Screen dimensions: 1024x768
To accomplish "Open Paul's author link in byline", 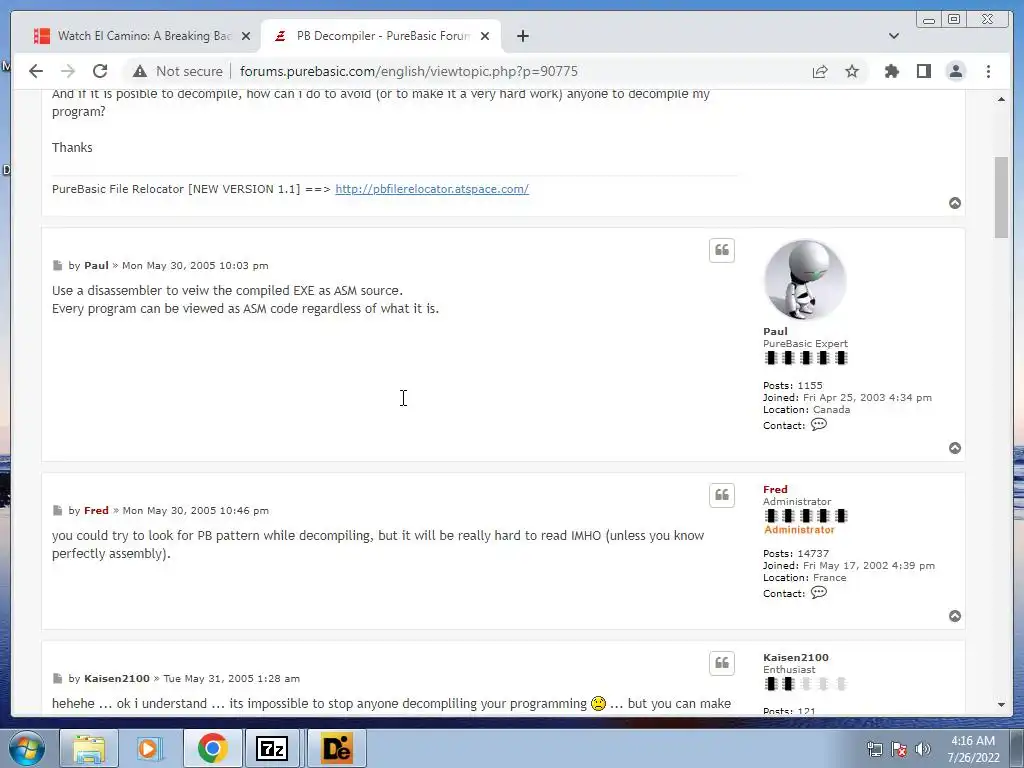I will [x=96, y=265].
